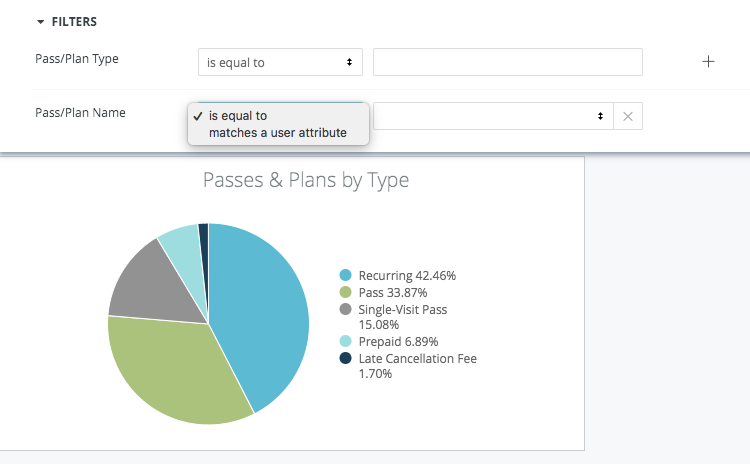Click the Pass/Plan Type value field
The image size is (750, 464).
pyautogui.click(x=507, y=62)
